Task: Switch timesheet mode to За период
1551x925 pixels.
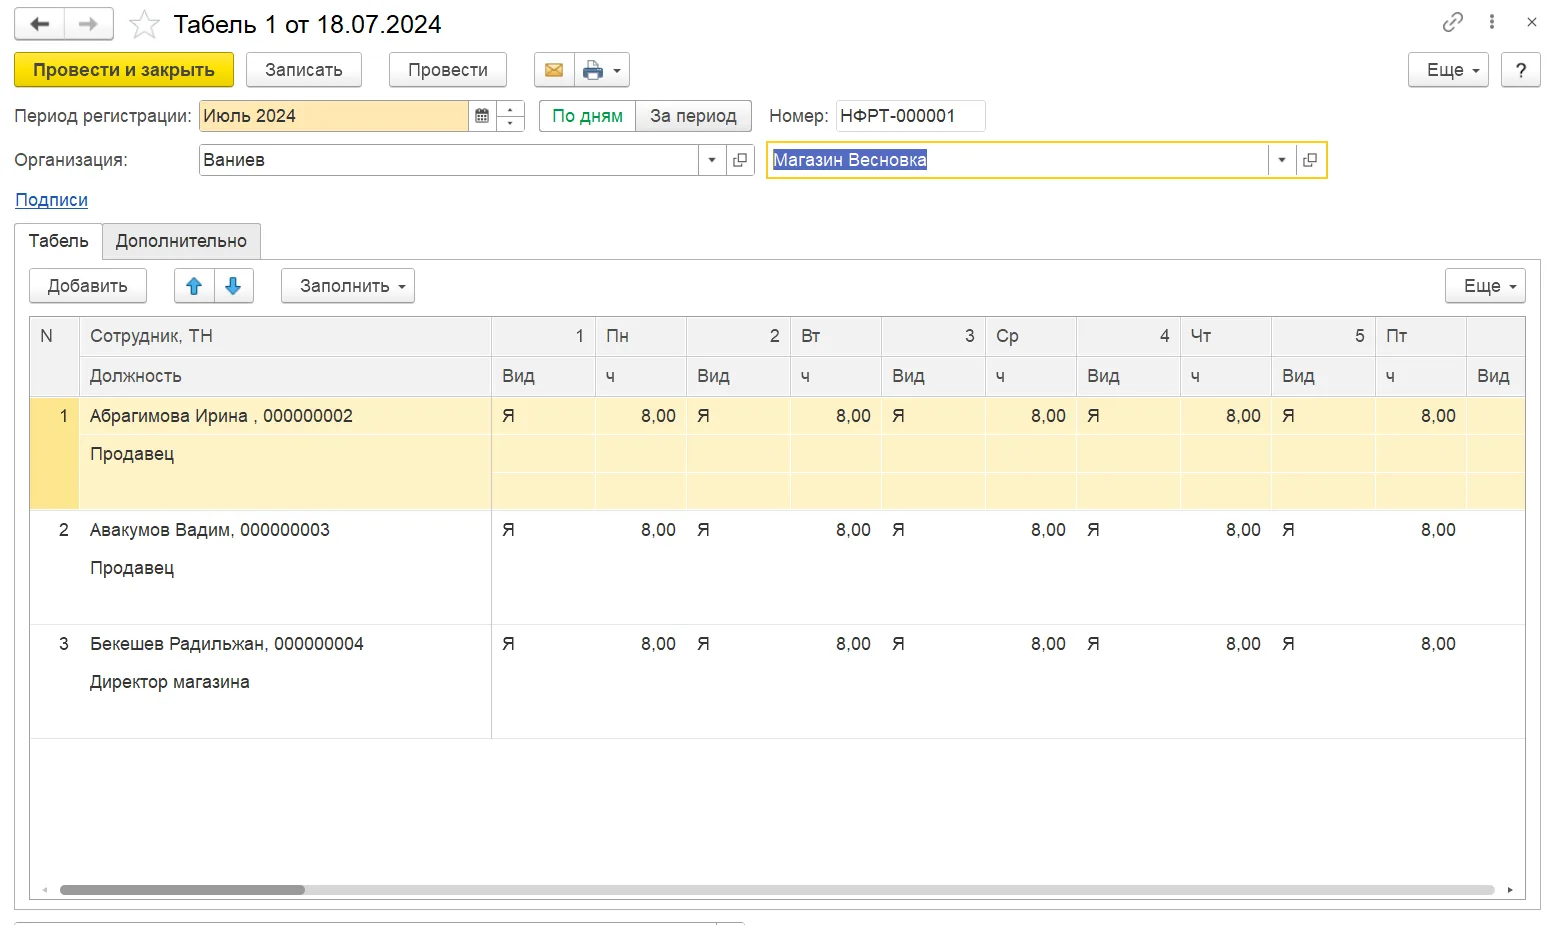Action: coord(693,116)
